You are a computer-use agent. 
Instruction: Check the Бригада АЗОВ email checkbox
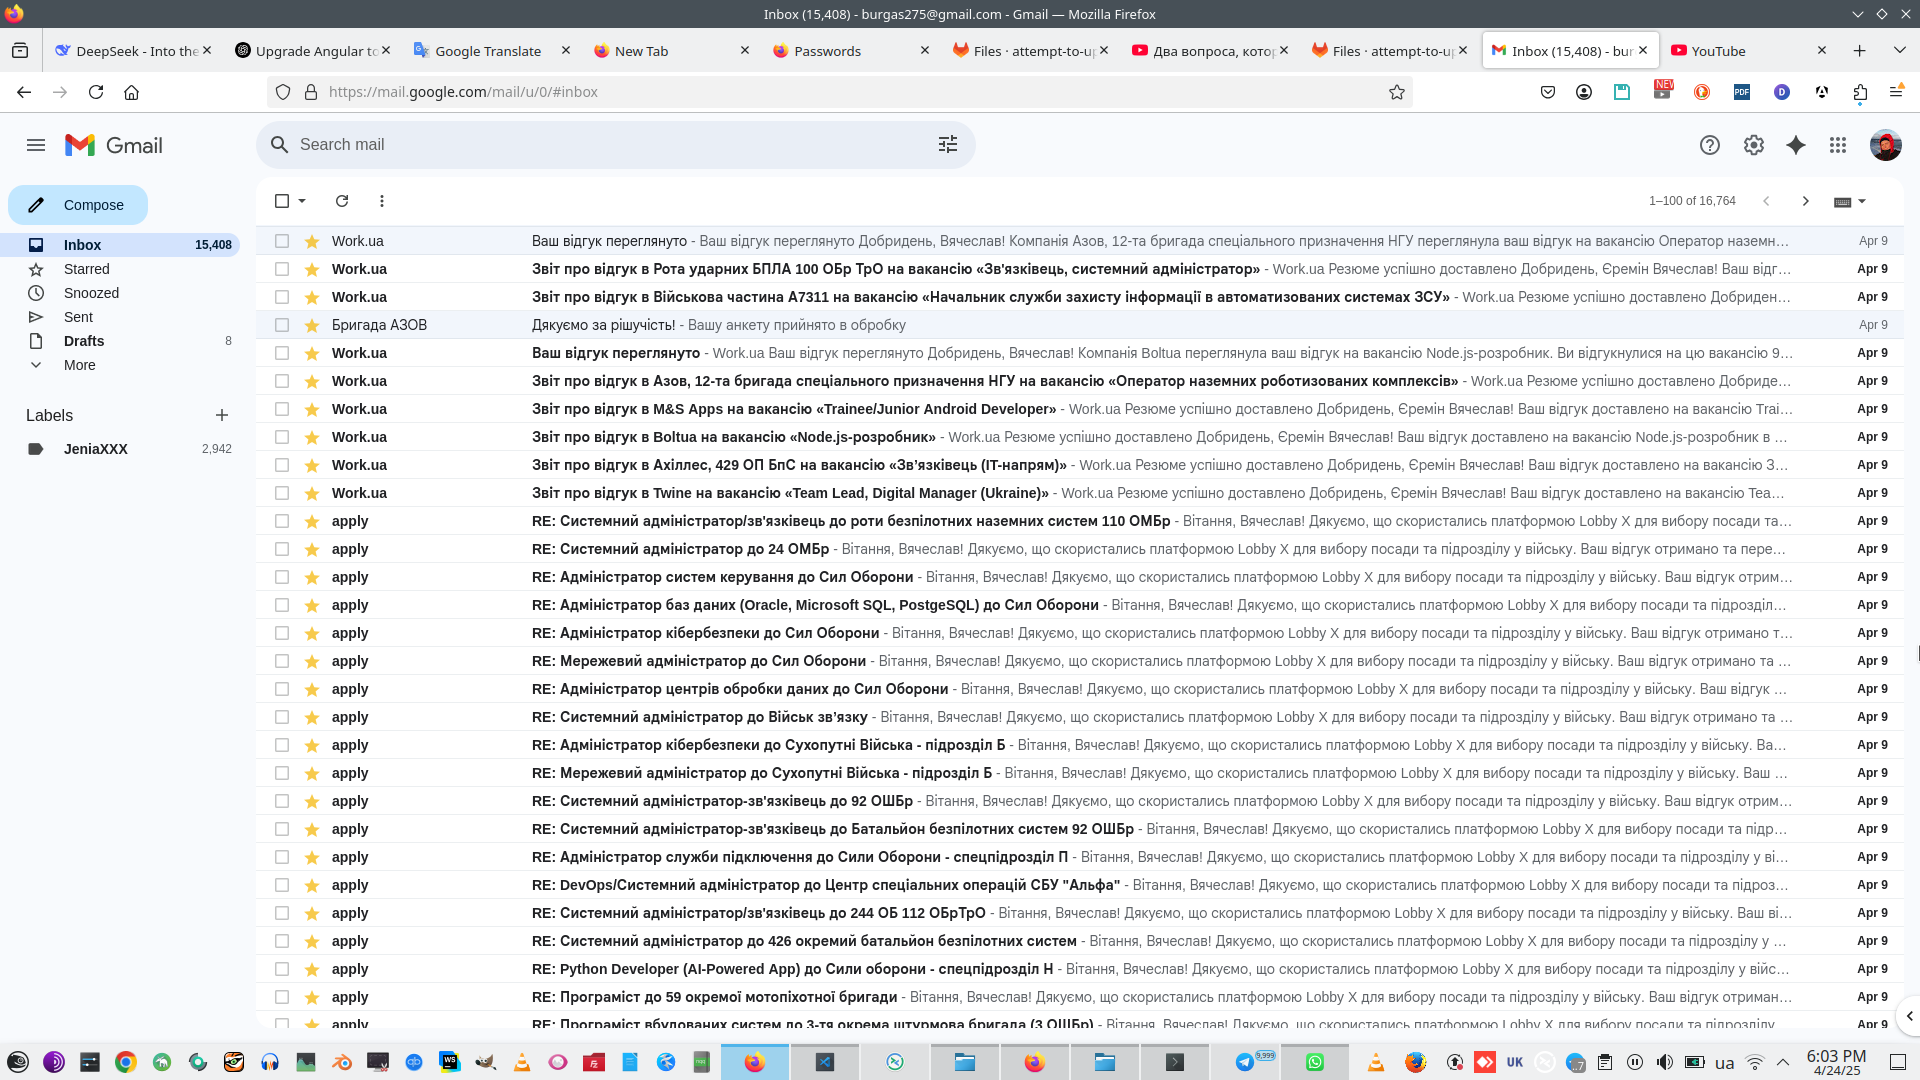click(282, 325)
